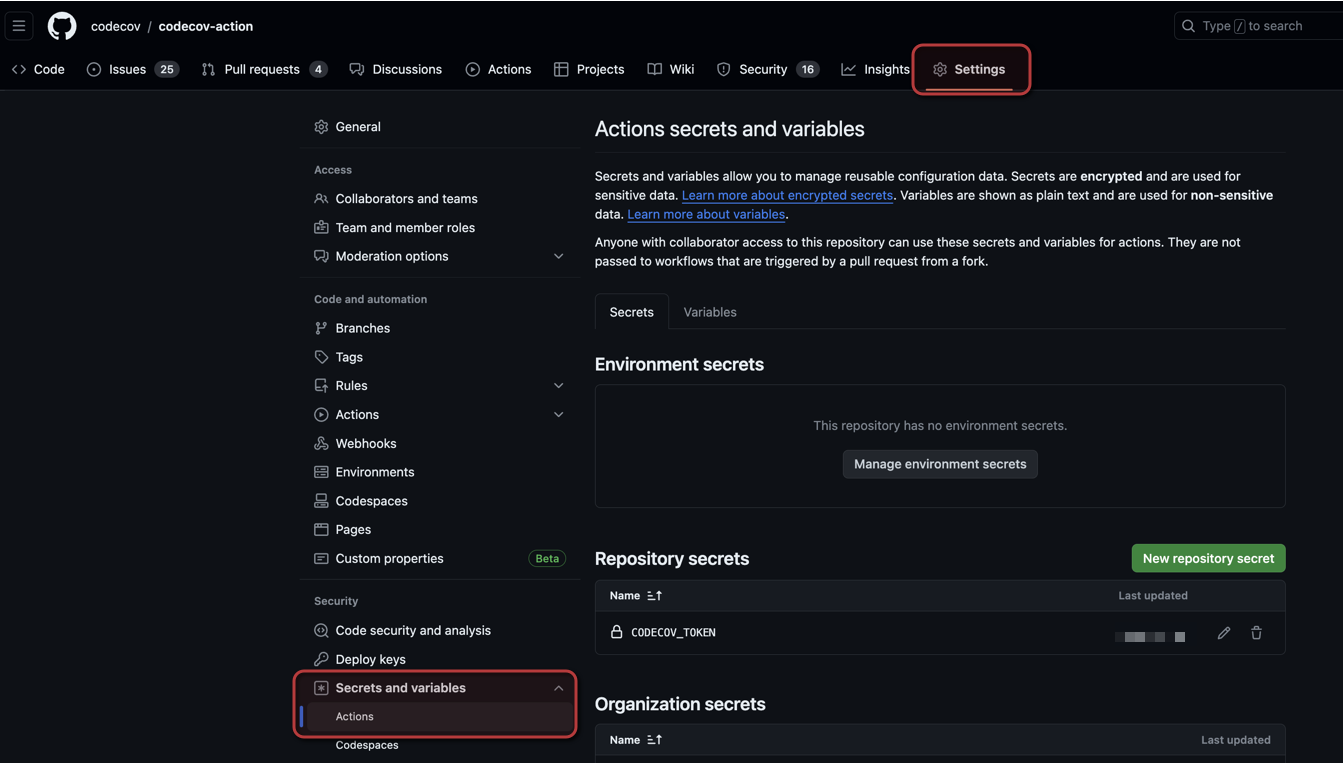Expand Moderation options chevron
This screenshot has height=763, width=1343.
(558, 256)
